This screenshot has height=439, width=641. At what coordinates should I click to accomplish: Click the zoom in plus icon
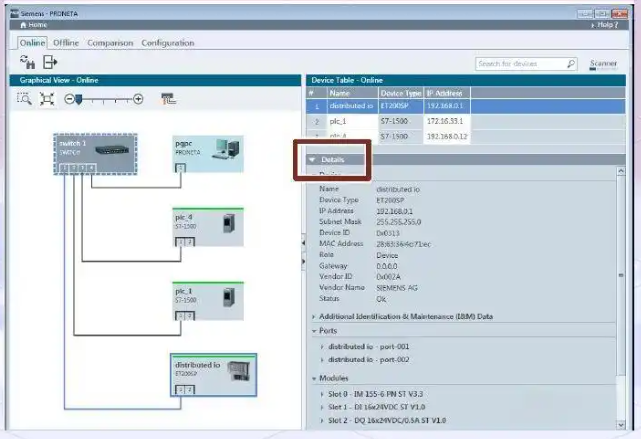138,99
